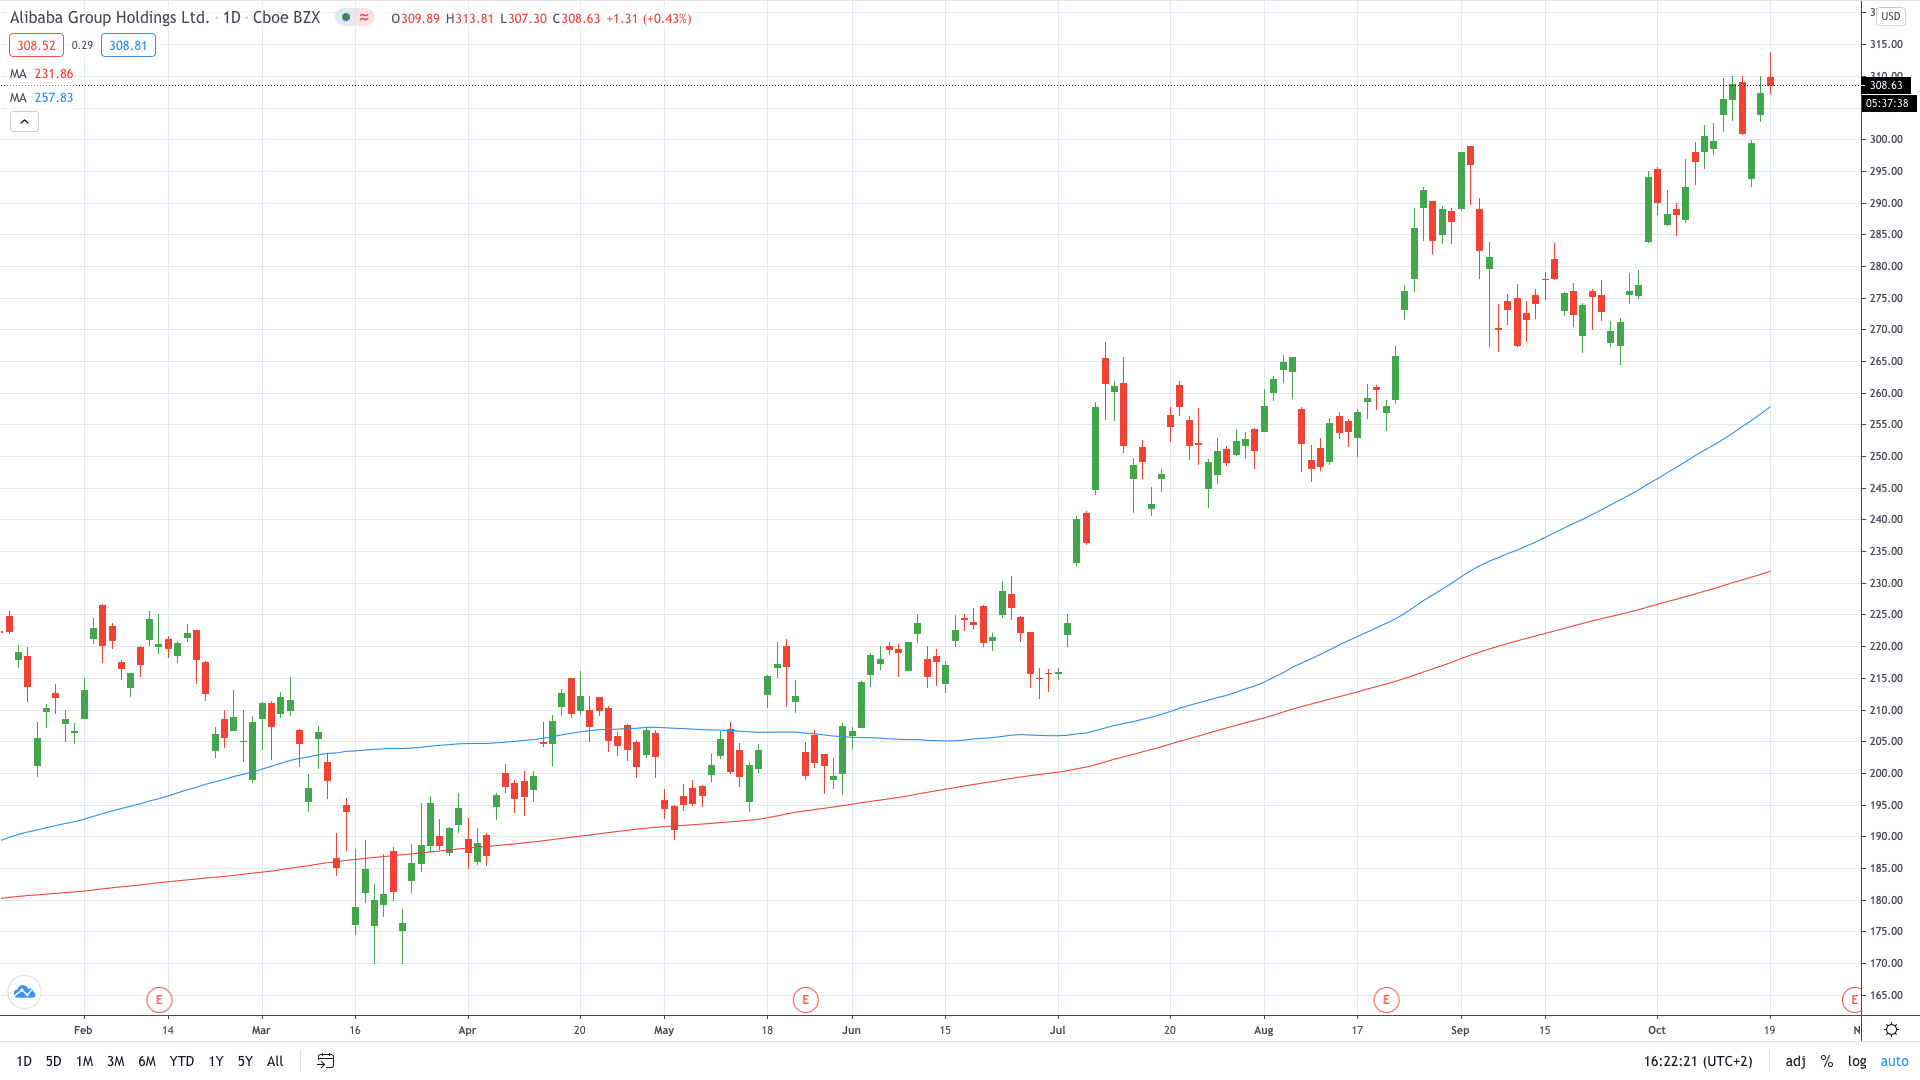Click the 300.00 label on the price axis

[x=1886, y=140]
